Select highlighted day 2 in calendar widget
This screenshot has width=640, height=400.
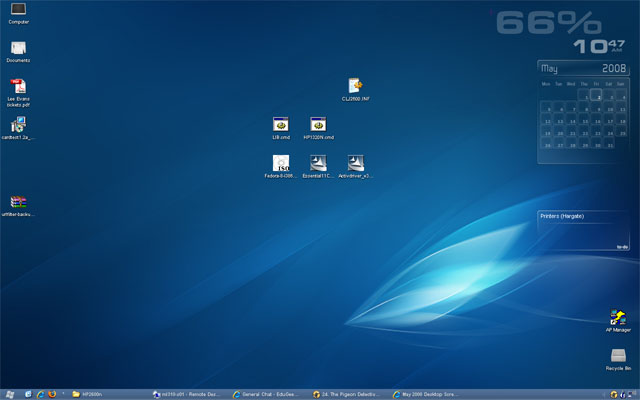click(596, 95)
